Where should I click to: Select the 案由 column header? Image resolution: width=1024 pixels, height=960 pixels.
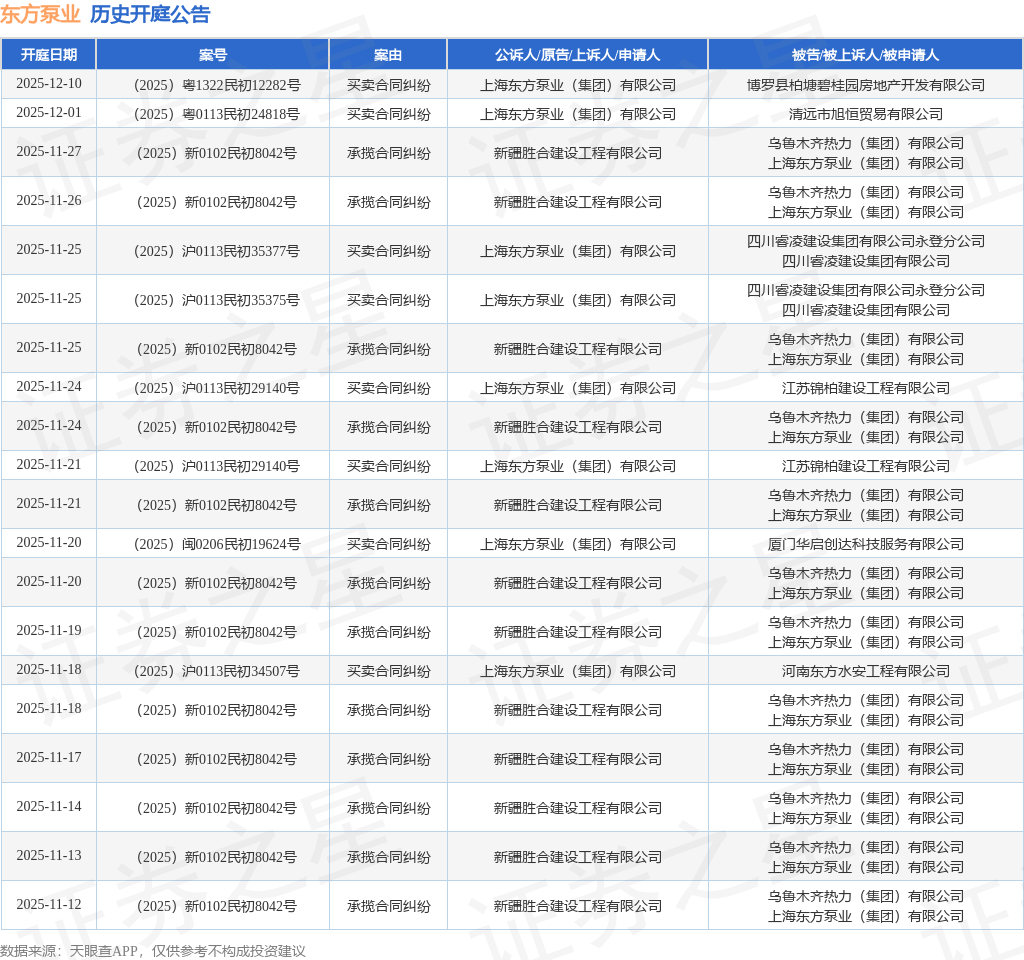[388, 55]
